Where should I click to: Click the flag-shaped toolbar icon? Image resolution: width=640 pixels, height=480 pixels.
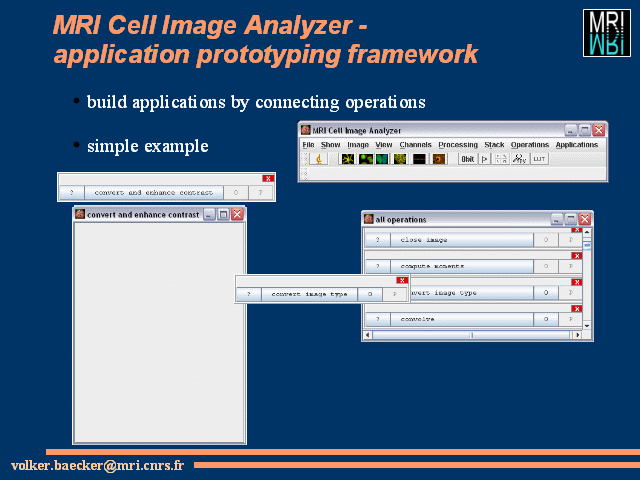(484, 159)
